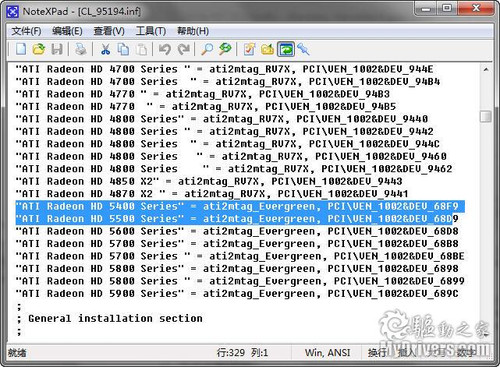Click the HD 5700 line ending in DEV_68B8
Viewport: 500px width, 367px height.
(237, 244)
